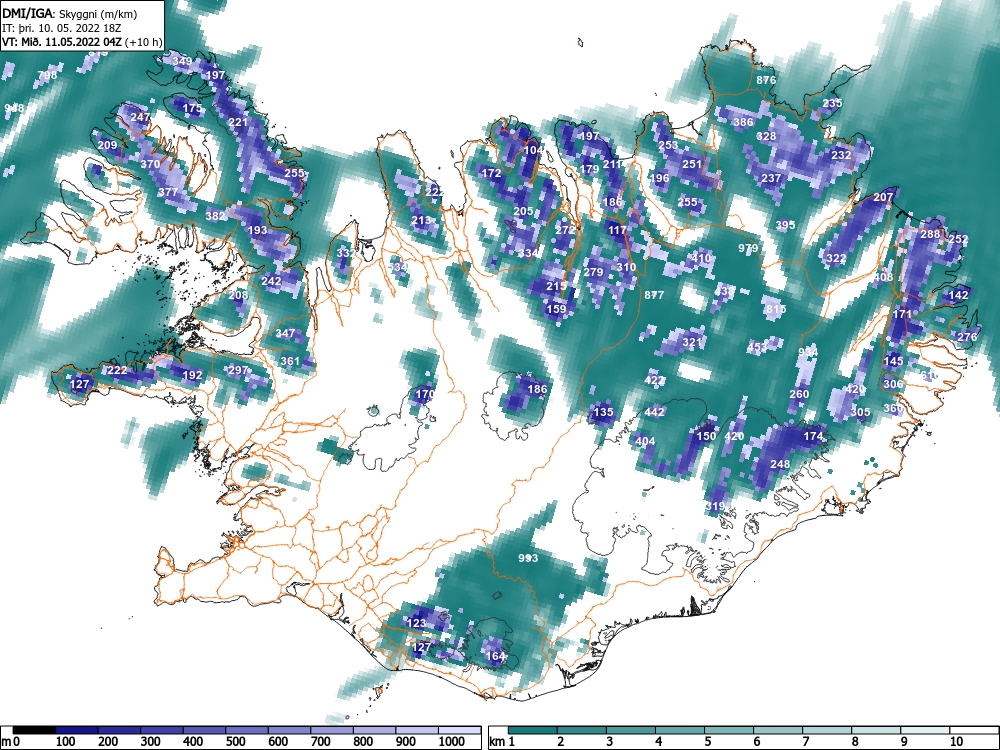The image size is (1000, 750).
Task: Click the visibility value 979
Action: point(748,248)
